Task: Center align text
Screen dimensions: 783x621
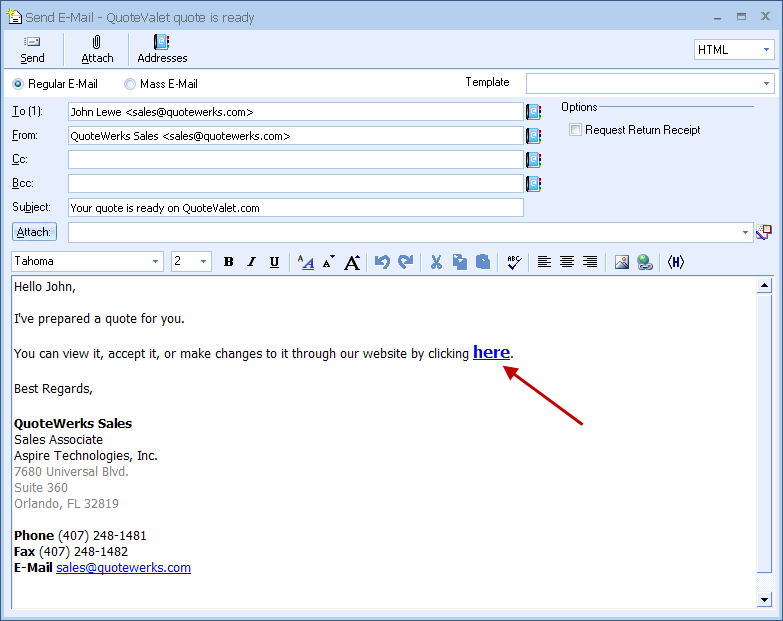Action: [x=567, y=262]
